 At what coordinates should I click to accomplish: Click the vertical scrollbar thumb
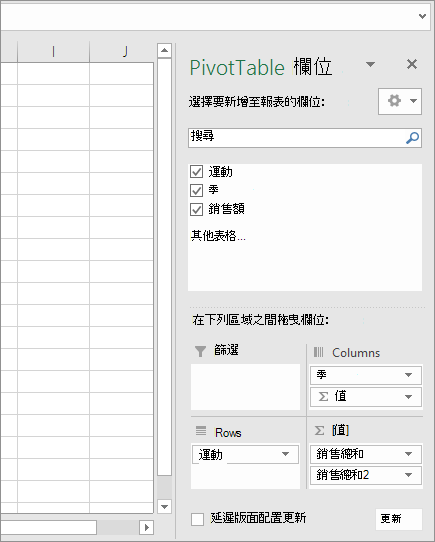(x=165, y=267)
